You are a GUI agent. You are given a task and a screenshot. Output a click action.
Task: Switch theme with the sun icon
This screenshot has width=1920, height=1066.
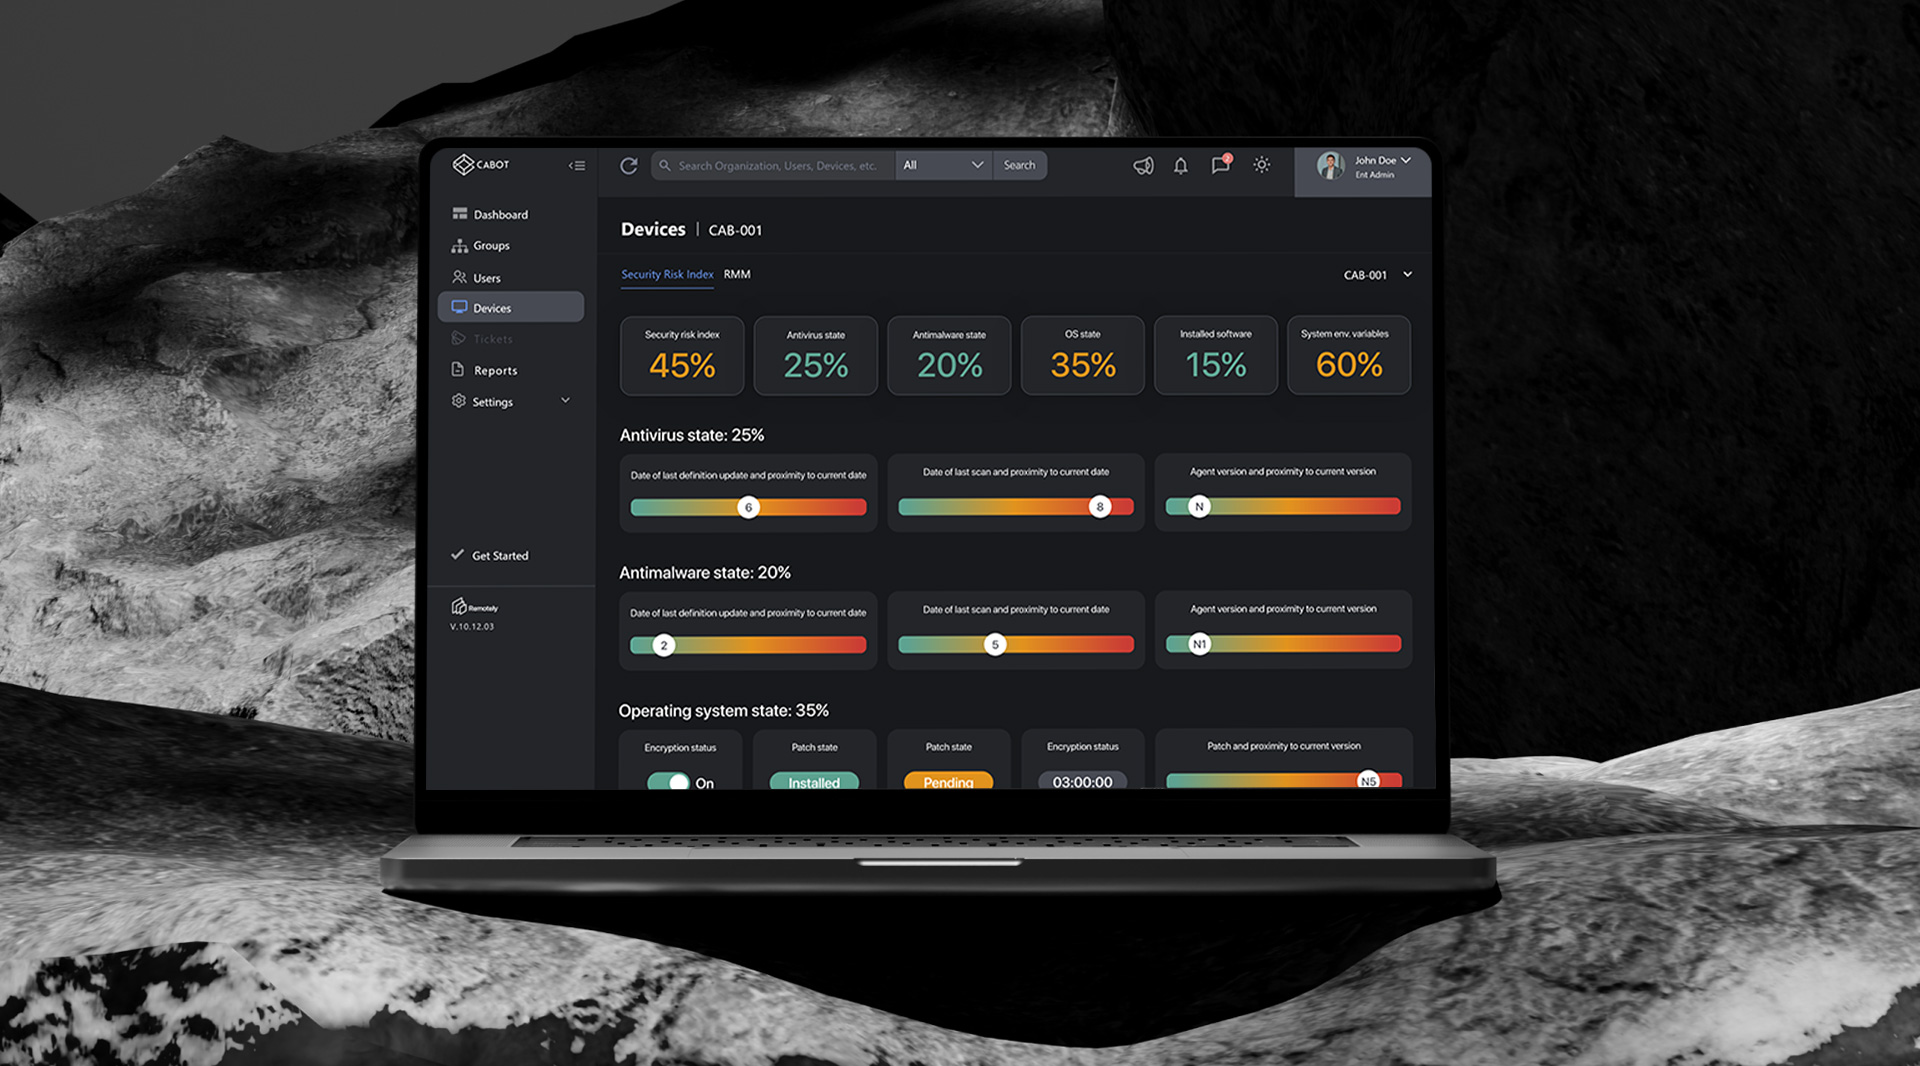[1262, 165]
